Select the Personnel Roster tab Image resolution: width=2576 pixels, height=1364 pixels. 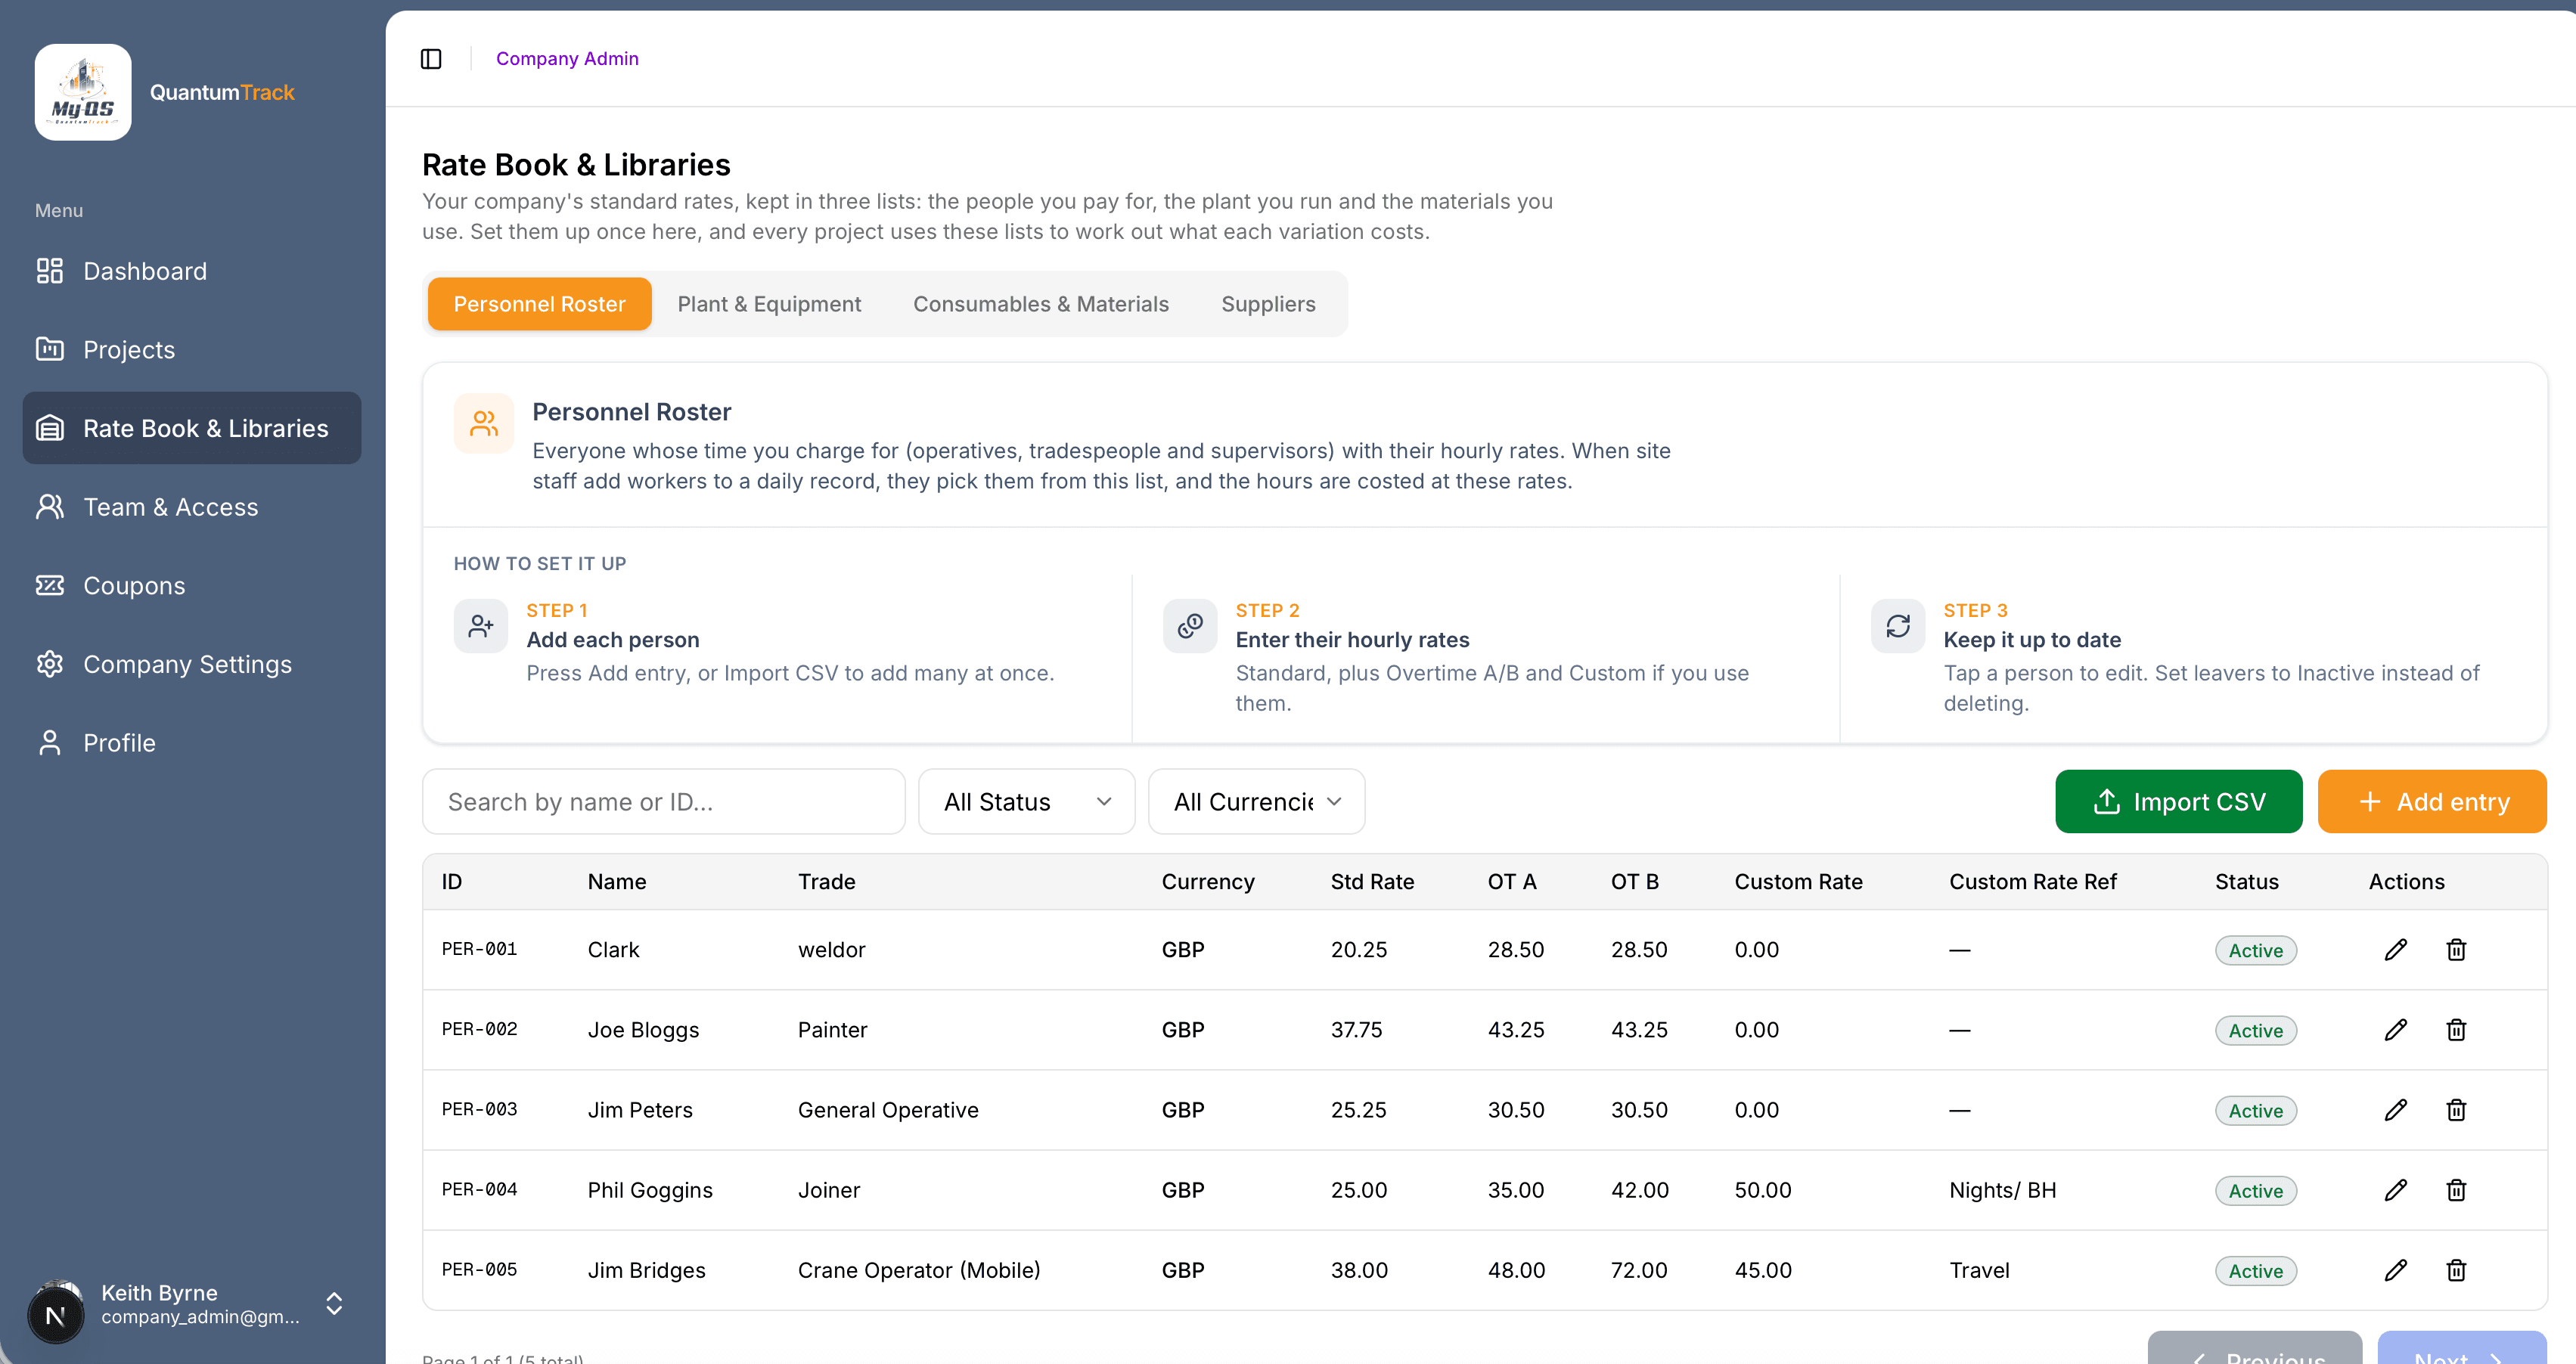pyautogui.click(x=540, y=304)
